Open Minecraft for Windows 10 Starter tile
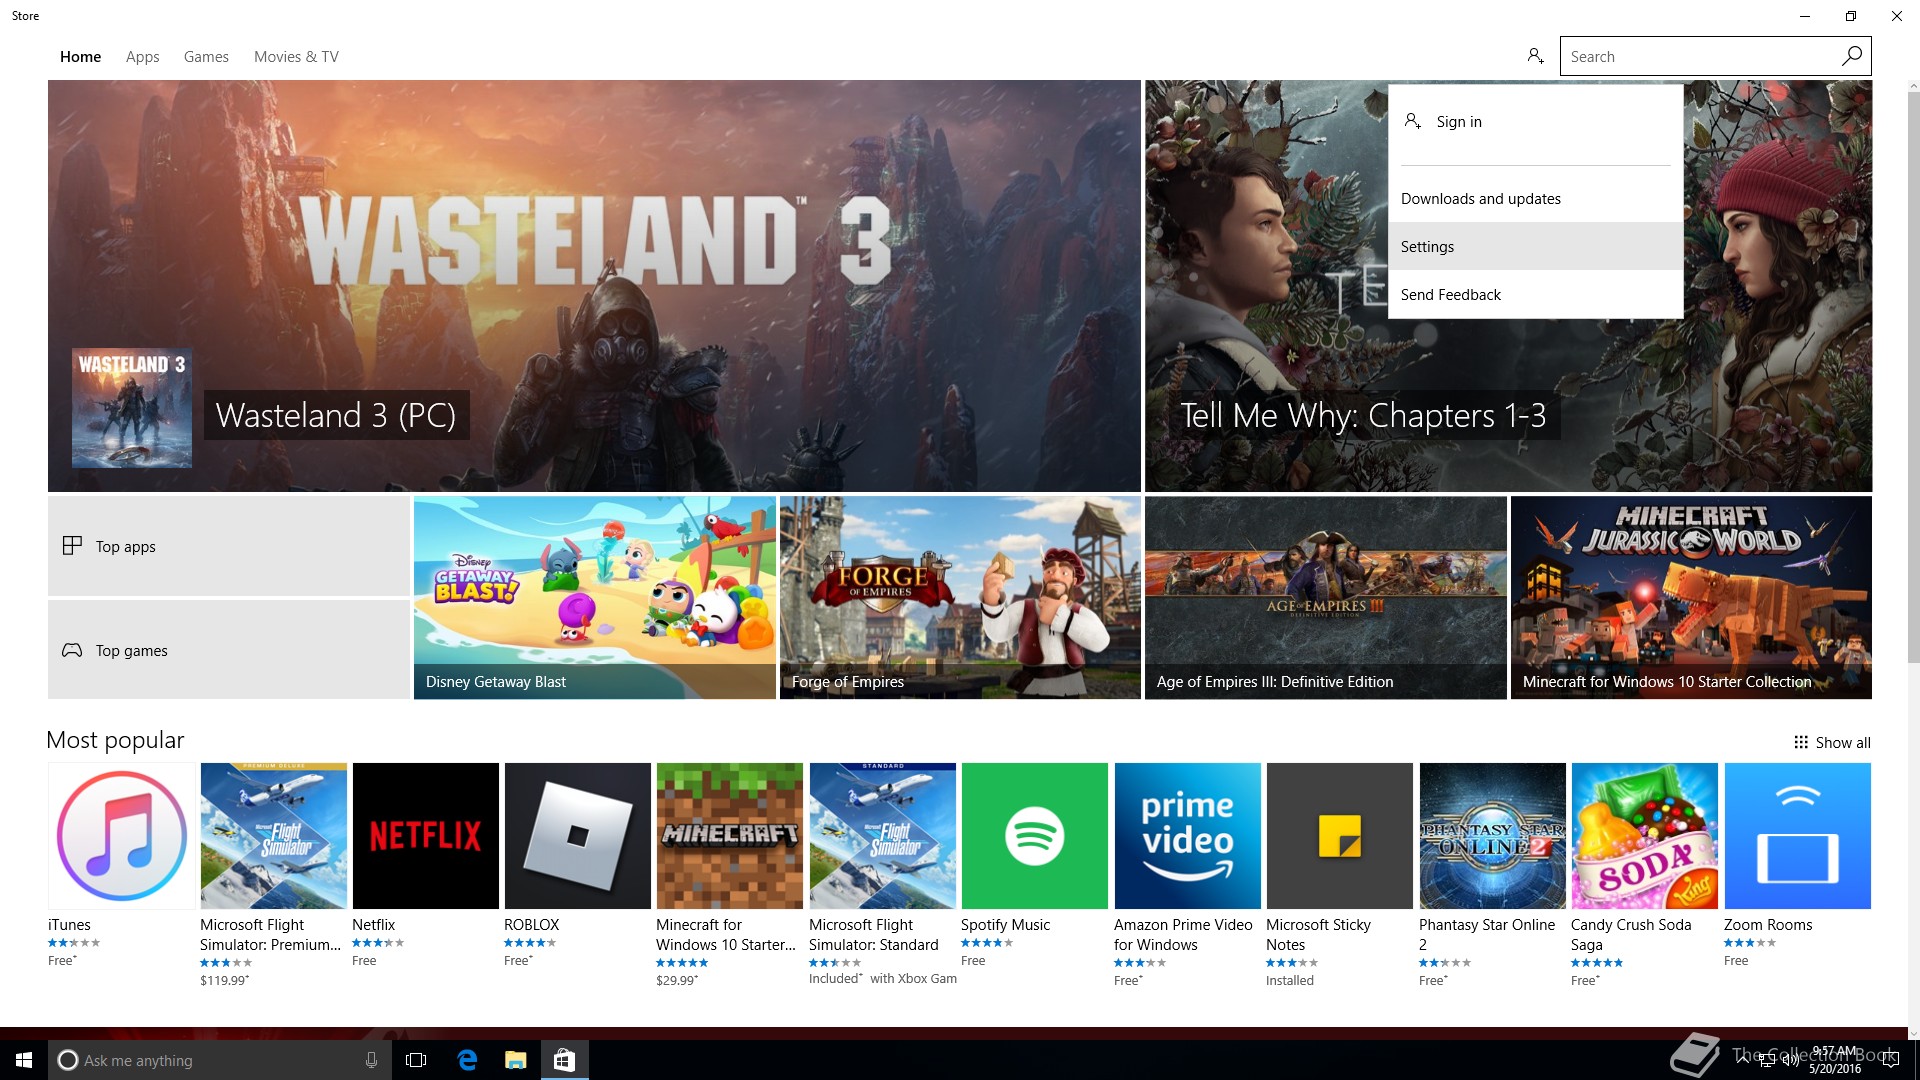 coord(729,836)
